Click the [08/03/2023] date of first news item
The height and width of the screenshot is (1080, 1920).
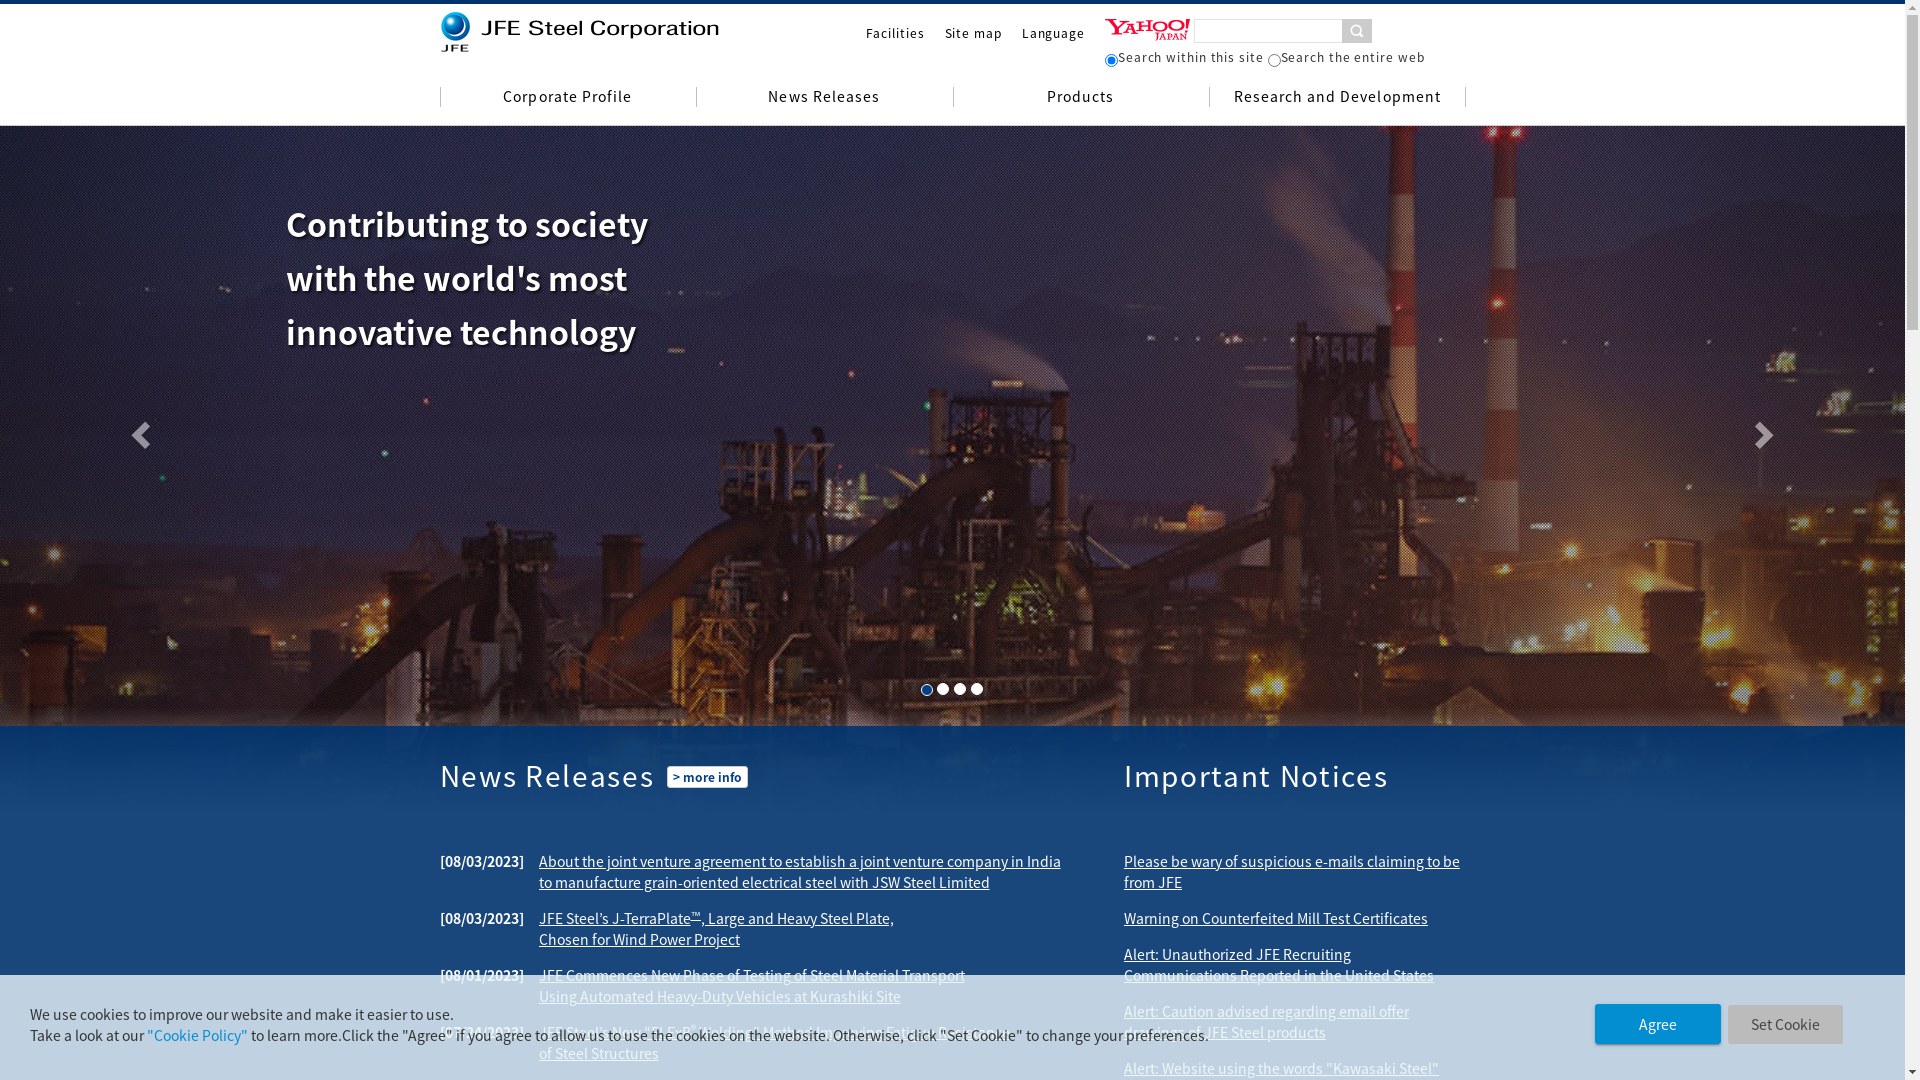(482, 861)
